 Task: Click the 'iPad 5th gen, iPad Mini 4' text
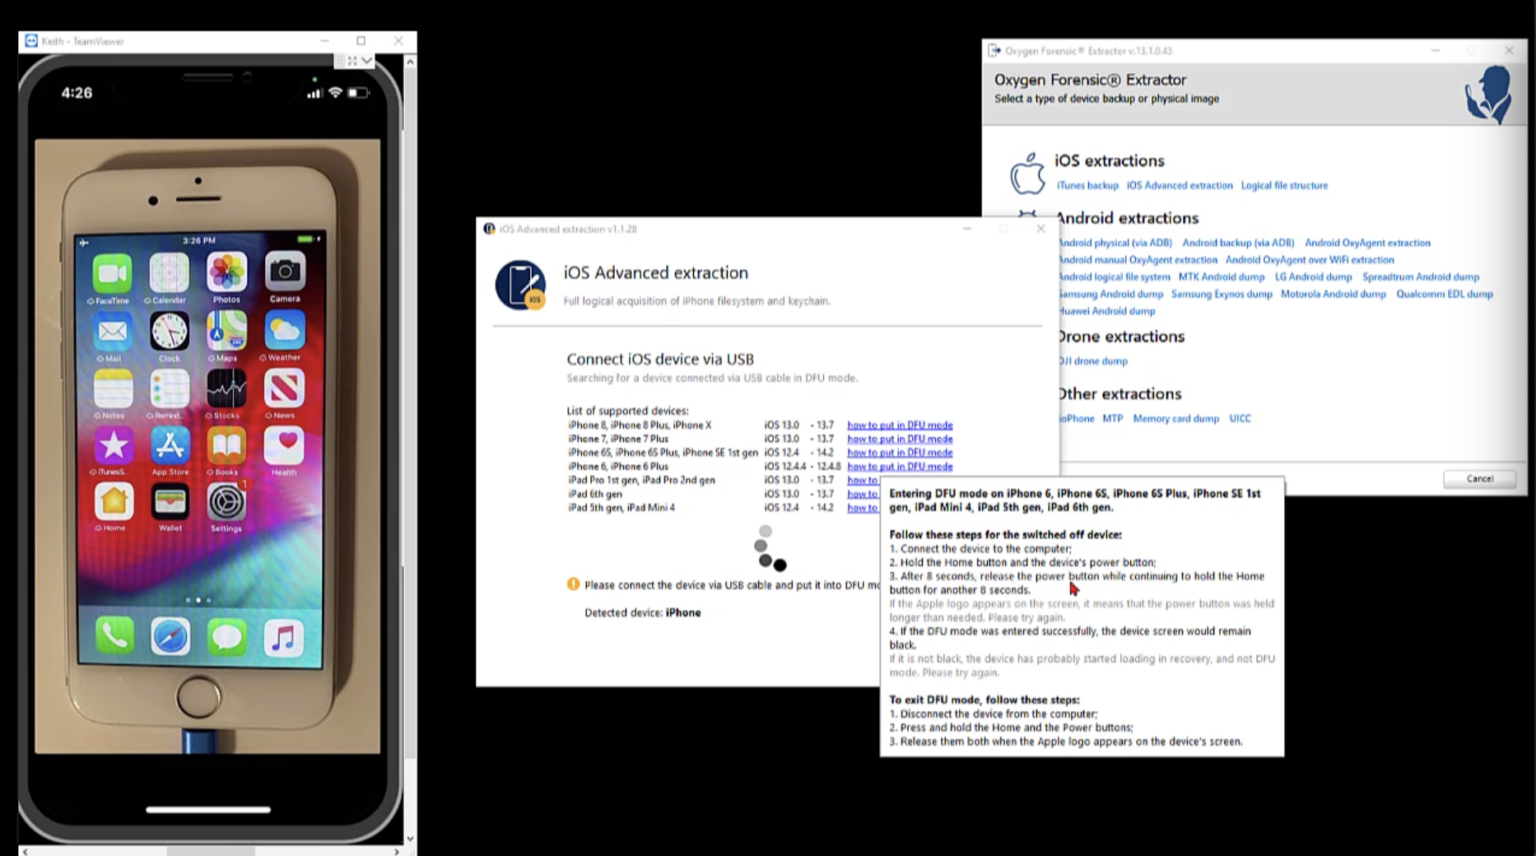tap(622, 508)
